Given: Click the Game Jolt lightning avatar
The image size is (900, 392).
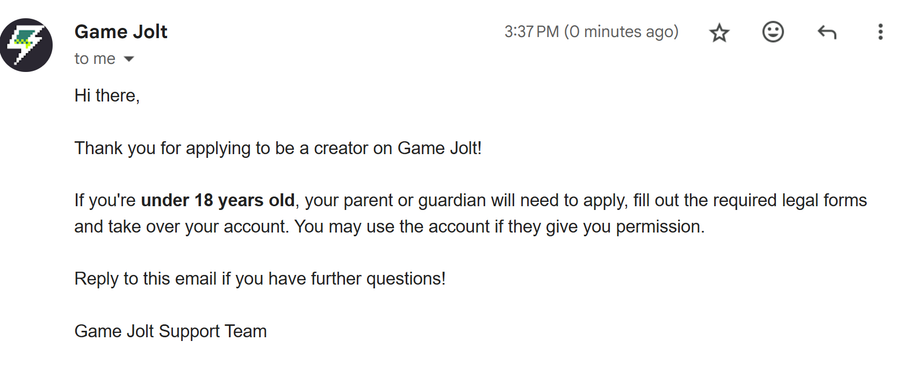Looking at the screenshot, I should [x=26, y=45].
